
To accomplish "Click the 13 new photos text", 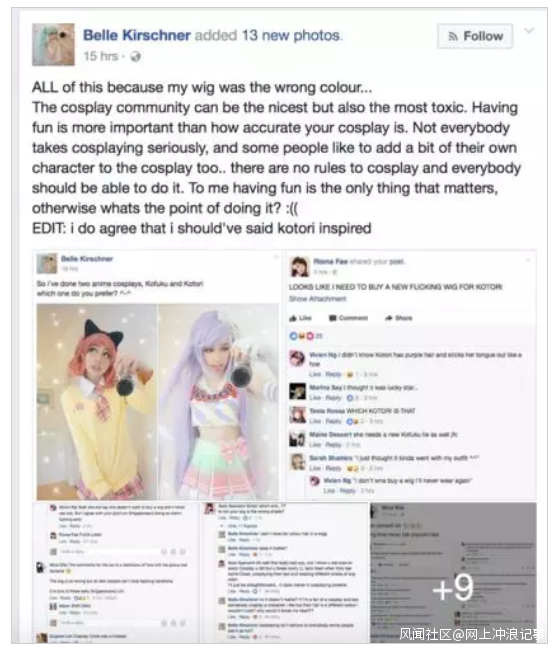I will (292, 35).
